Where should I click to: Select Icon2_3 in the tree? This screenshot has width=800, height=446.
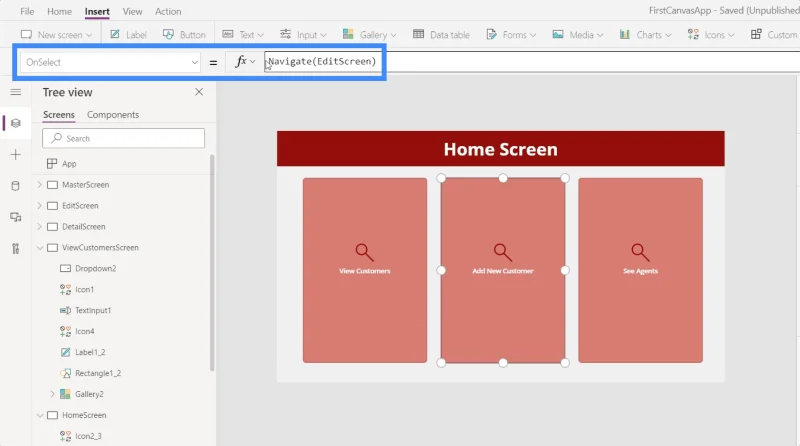pyautogui.click(x=88, y=436)
